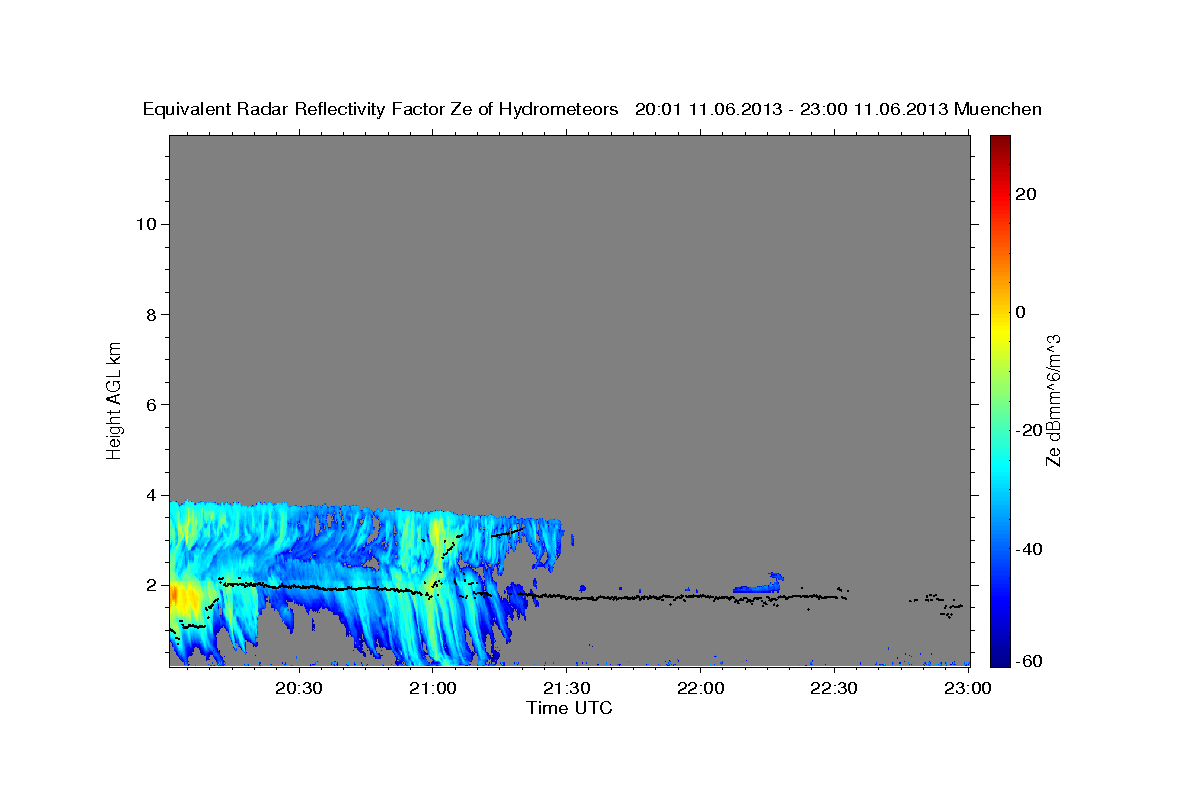Image resolution: width=1200 pixels, height=800 pixels.
Task: Click the 21:30 time tick label
Action: (566, 688)
